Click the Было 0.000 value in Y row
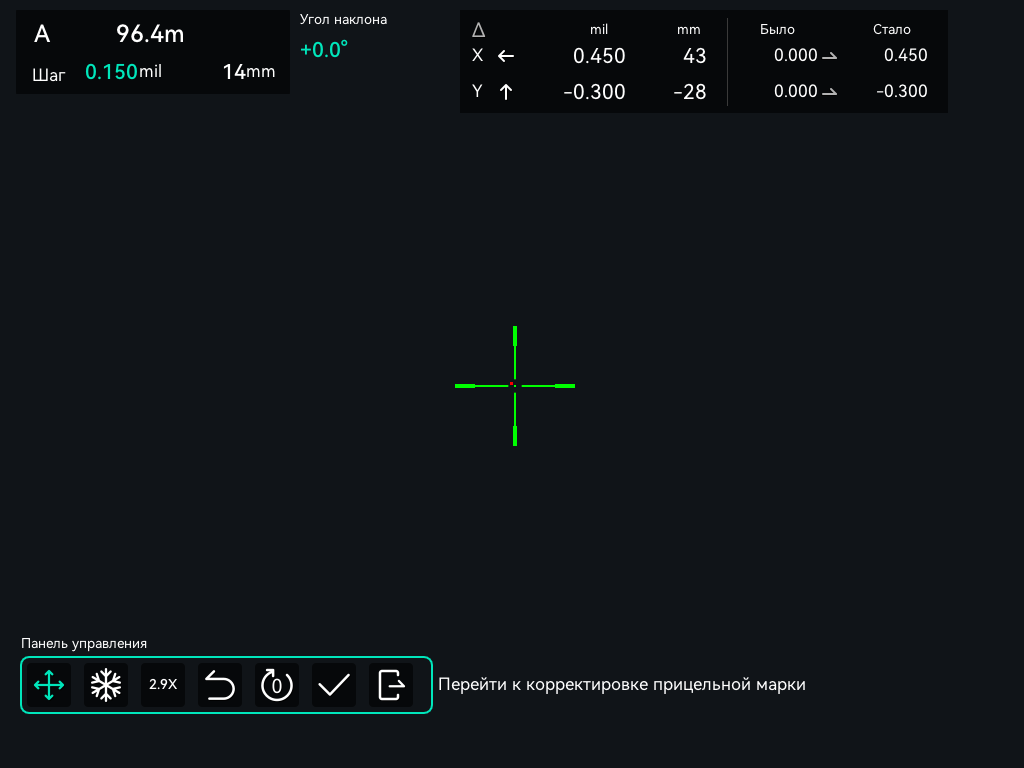This screenshot has height=768, width=1024. (x=795, y=91)
